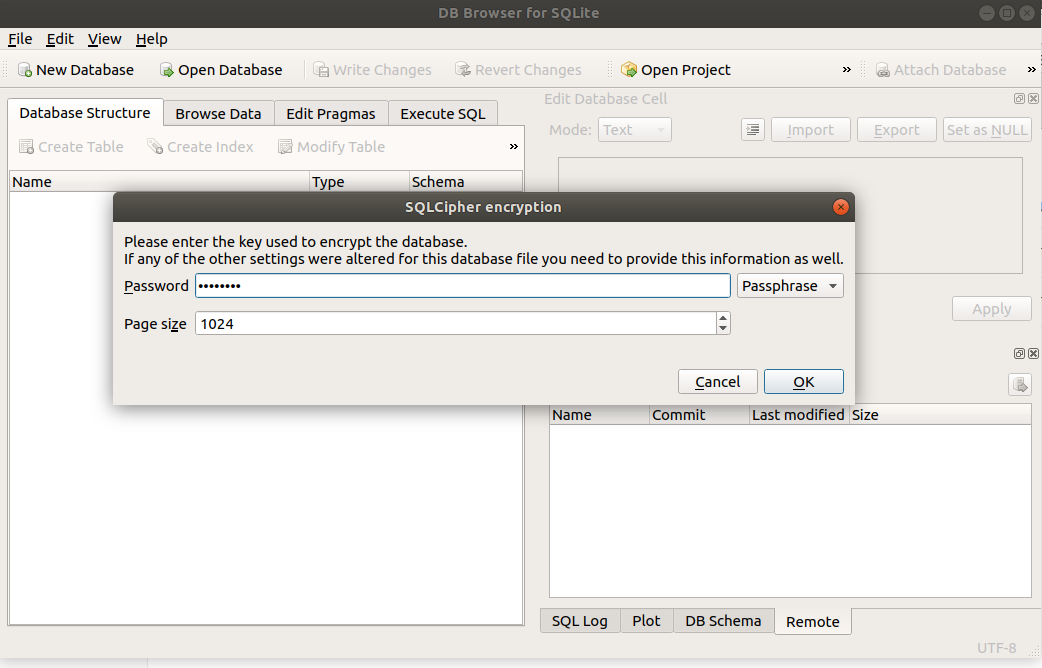
Task: Click Last modified column header
Action: tap(799, 415)
